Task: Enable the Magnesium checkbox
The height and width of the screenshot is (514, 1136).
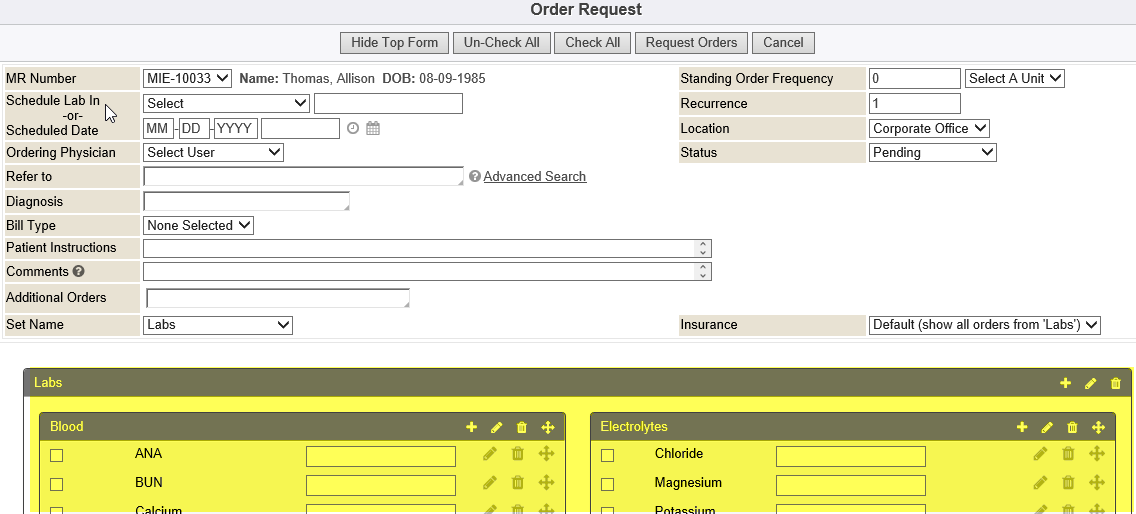Action: pos(607,485)
